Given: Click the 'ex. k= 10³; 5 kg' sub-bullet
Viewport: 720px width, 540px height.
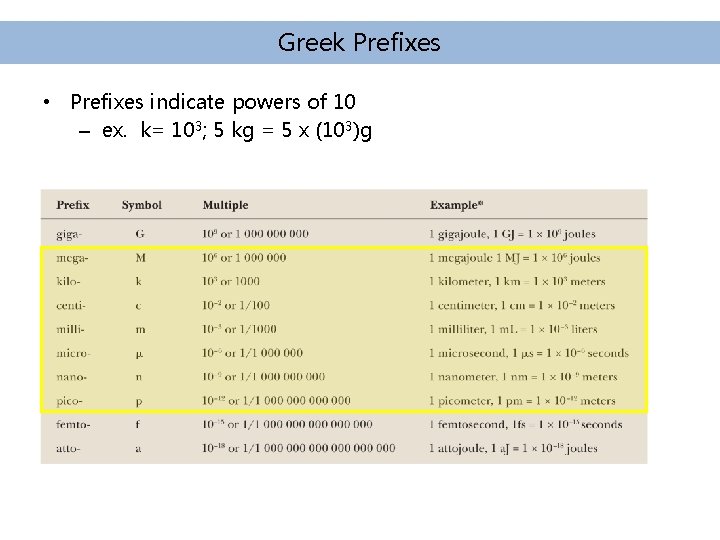Looking at the screenshot, I should coord(236,130).
